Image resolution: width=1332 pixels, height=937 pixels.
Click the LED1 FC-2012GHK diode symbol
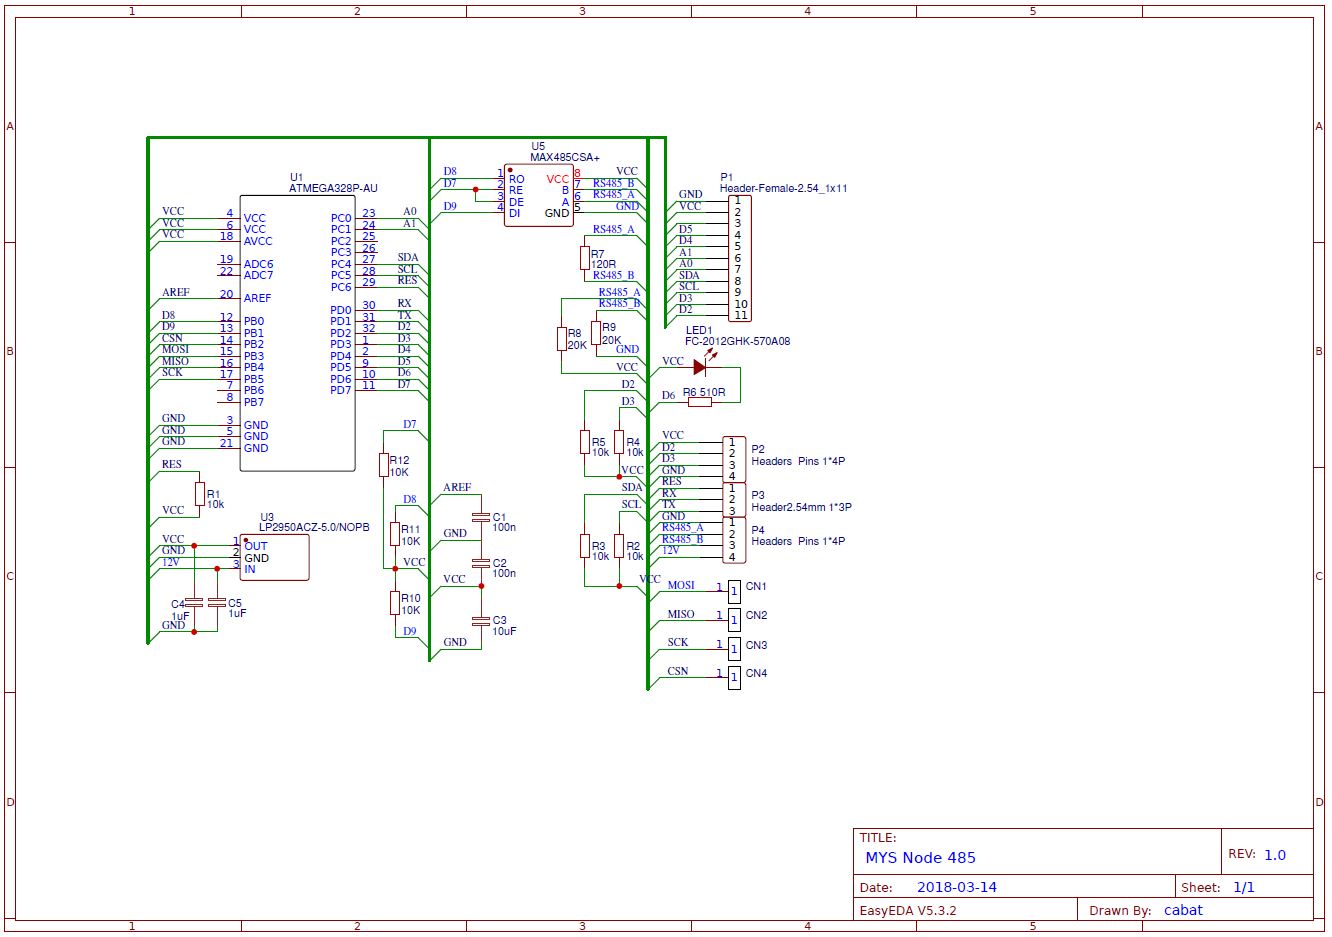pyautogui.click(x=700, y=367)
